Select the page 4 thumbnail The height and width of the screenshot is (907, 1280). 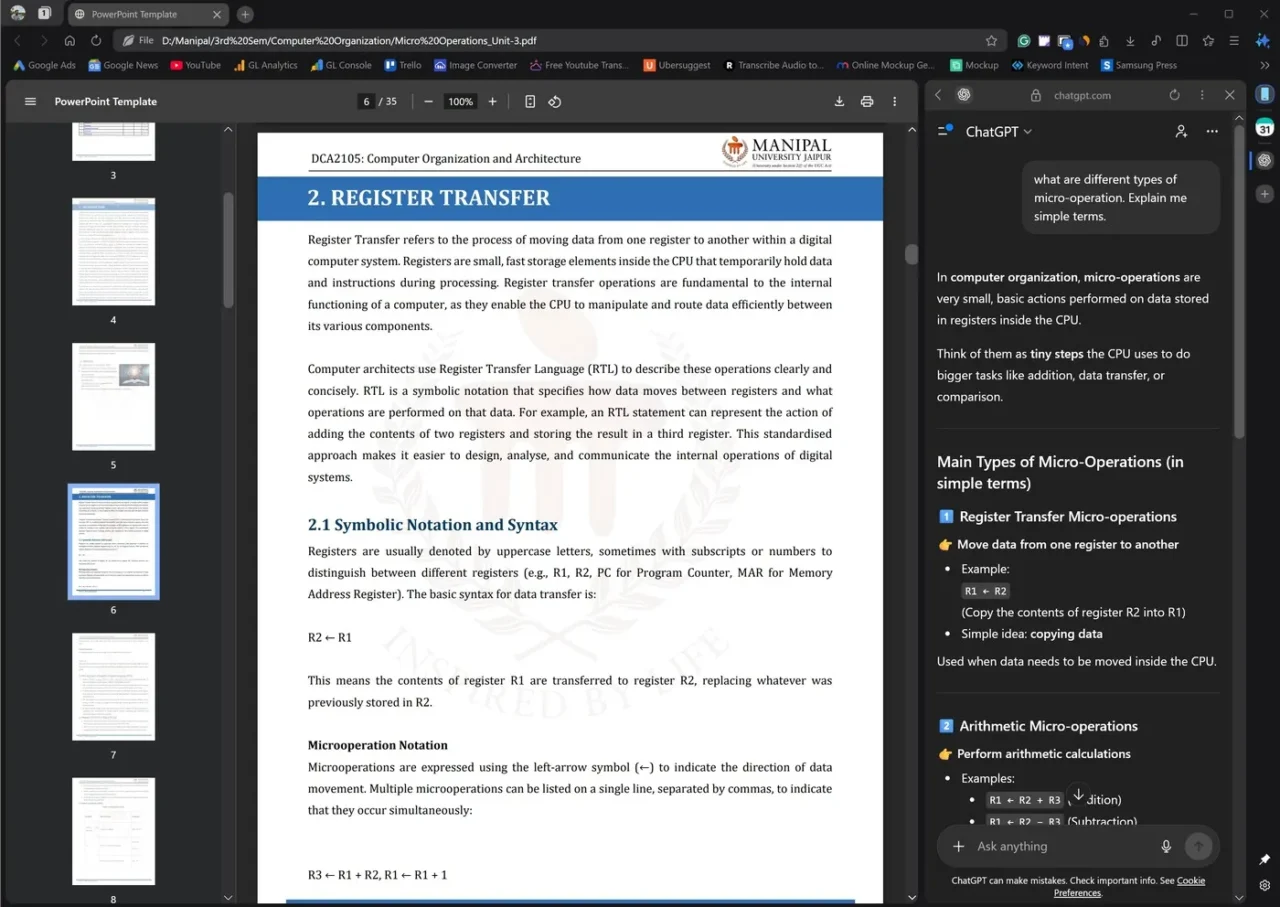pyautogui.click(x=113, y=252)
